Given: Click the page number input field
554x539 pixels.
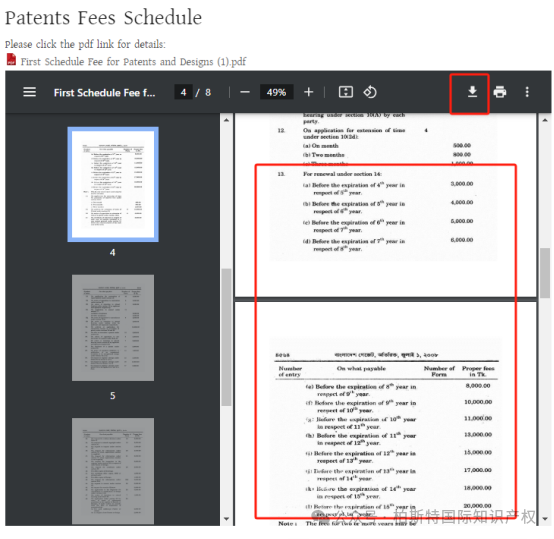Looking at the screenshot, I should pyautogui.click(x=183, y=93).
